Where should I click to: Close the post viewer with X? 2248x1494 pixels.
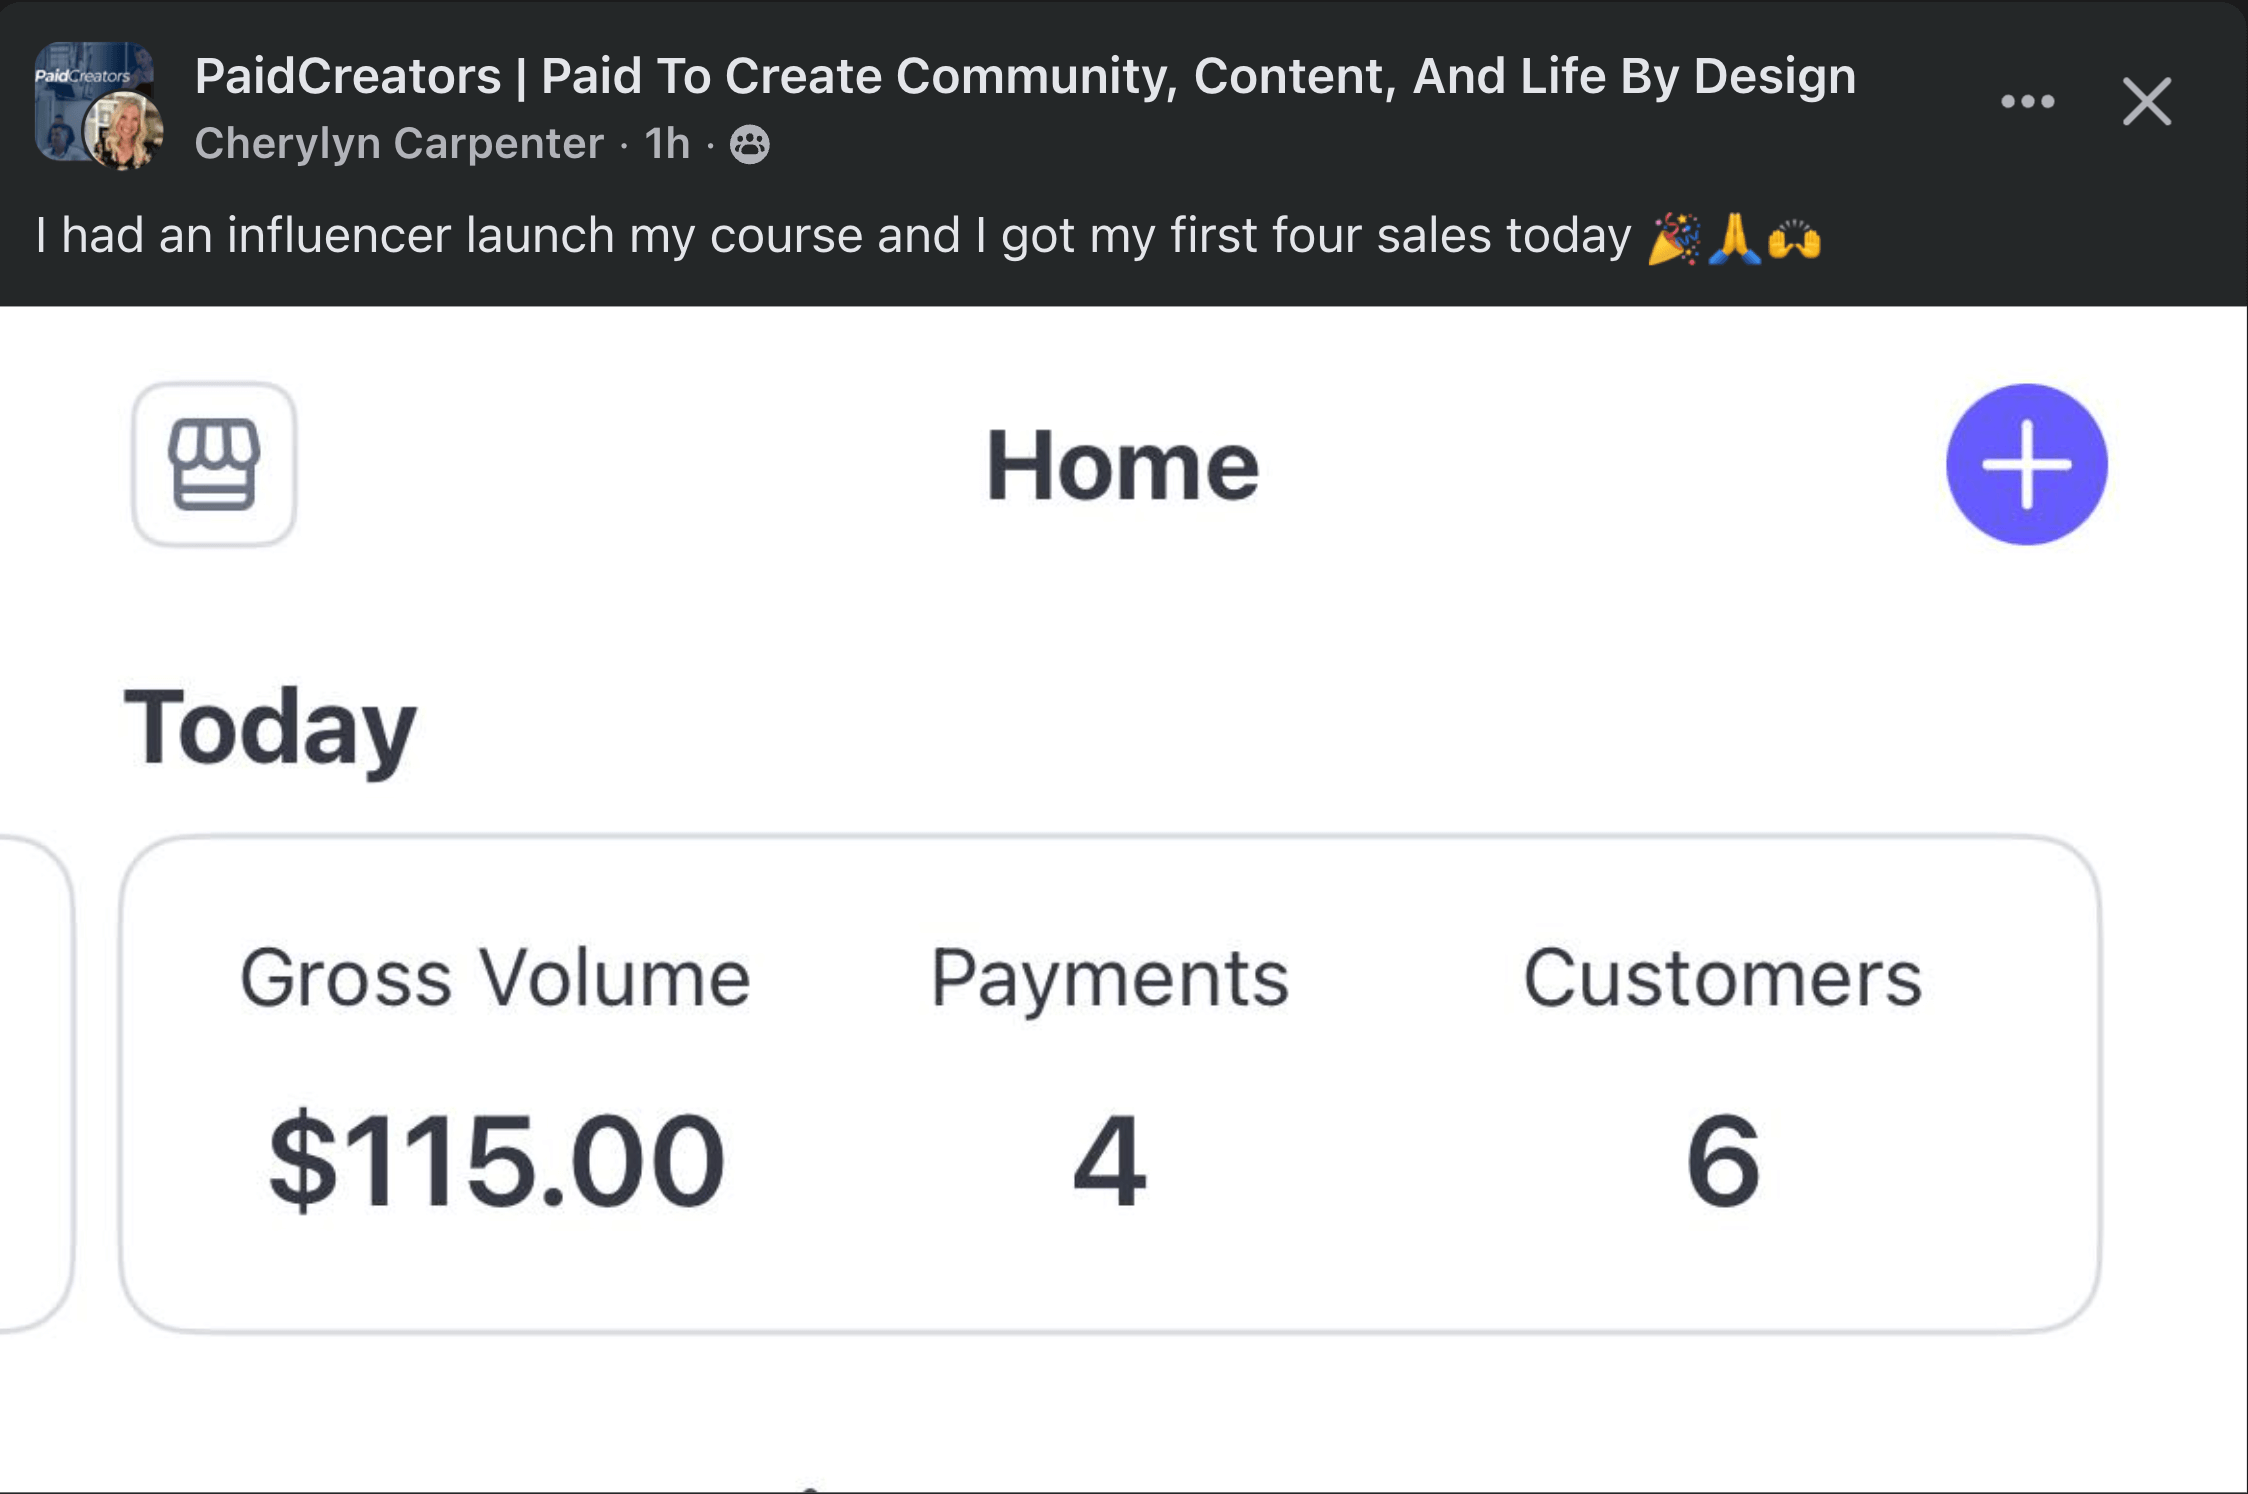2147,101
